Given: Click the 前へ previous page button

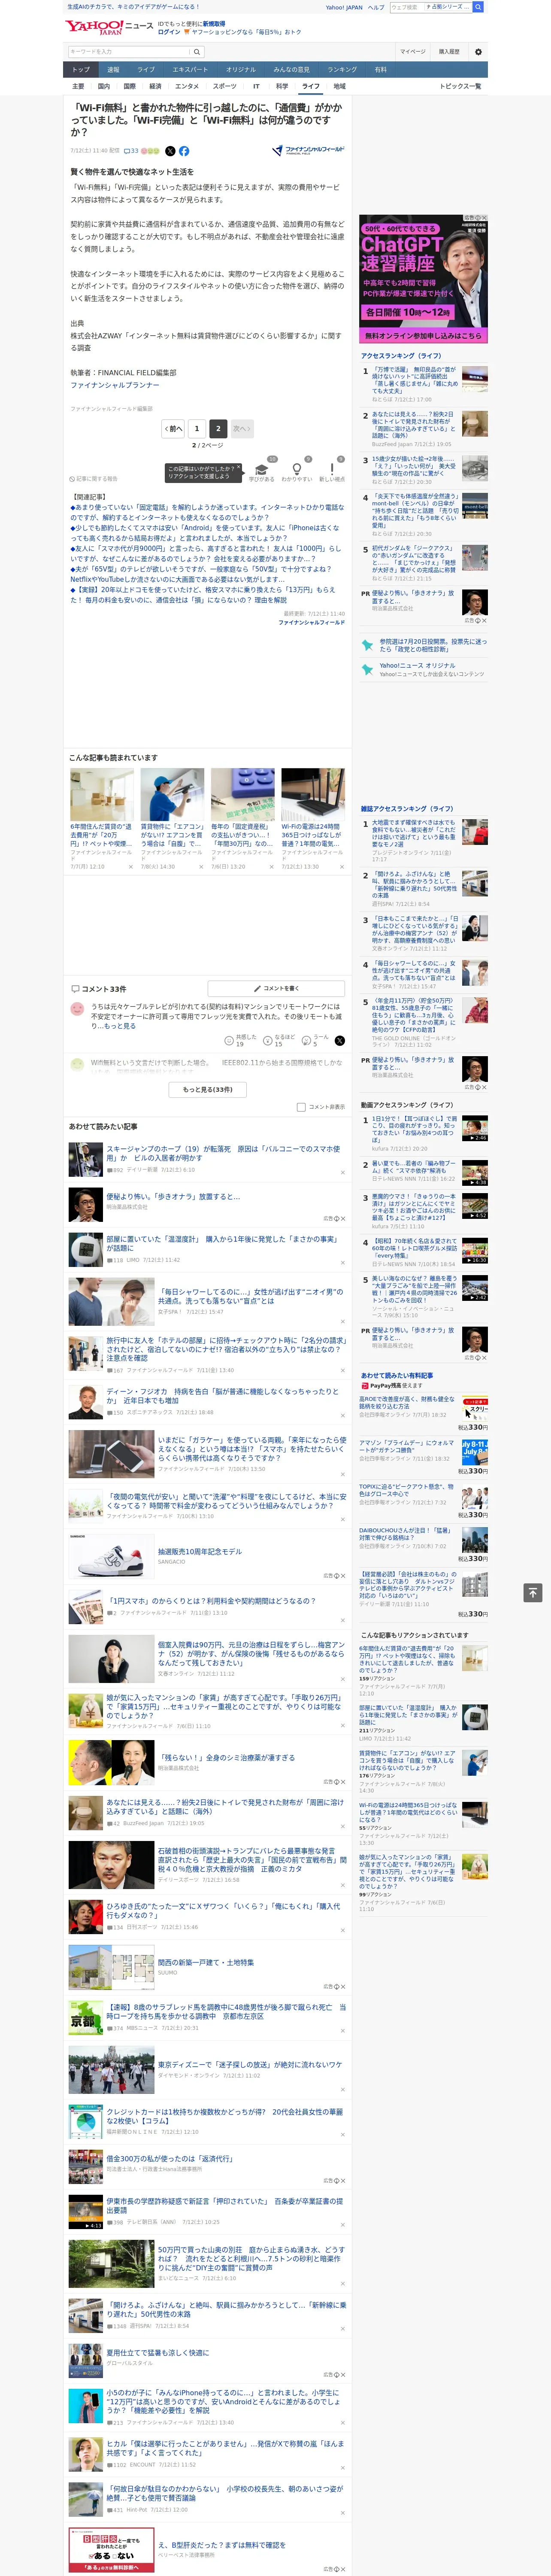Looking at the screenshot, I should [173, 428].
